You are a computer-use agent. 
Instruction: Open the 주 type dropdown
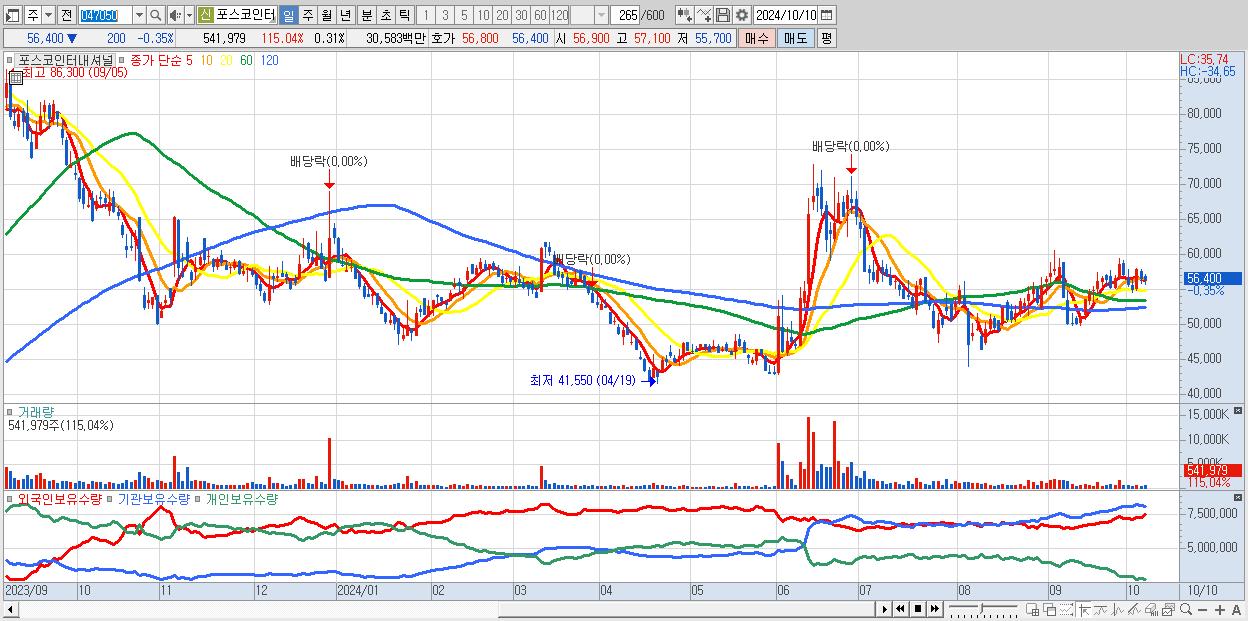tap(49, 15)
